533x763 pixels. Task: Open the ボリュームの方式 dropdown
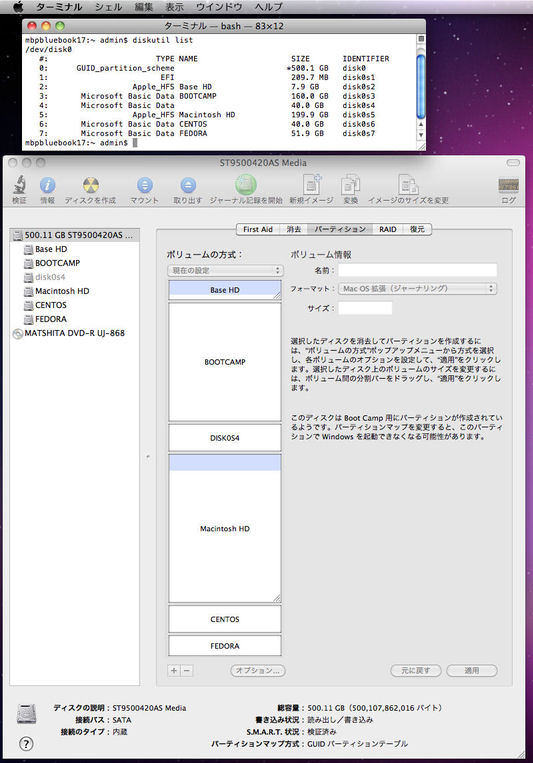coord(225,271)
